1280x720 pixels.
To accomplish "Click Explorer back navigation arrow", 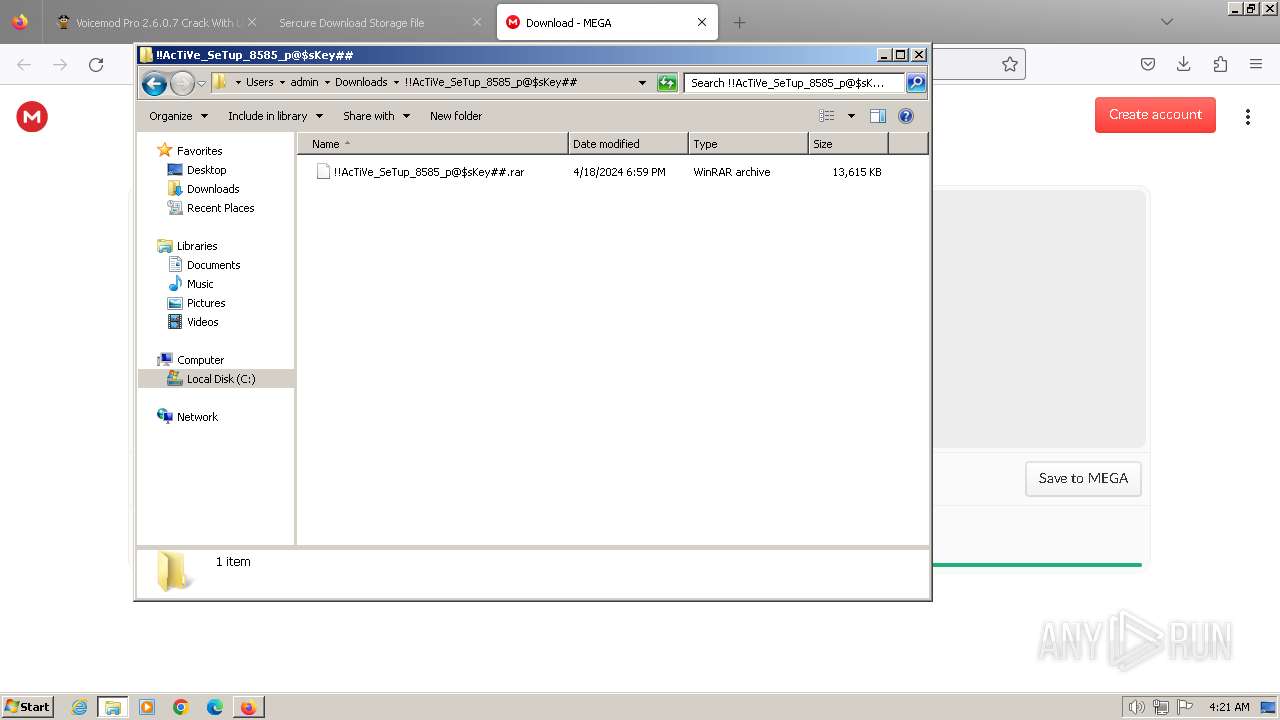I will tap(154, 83).
